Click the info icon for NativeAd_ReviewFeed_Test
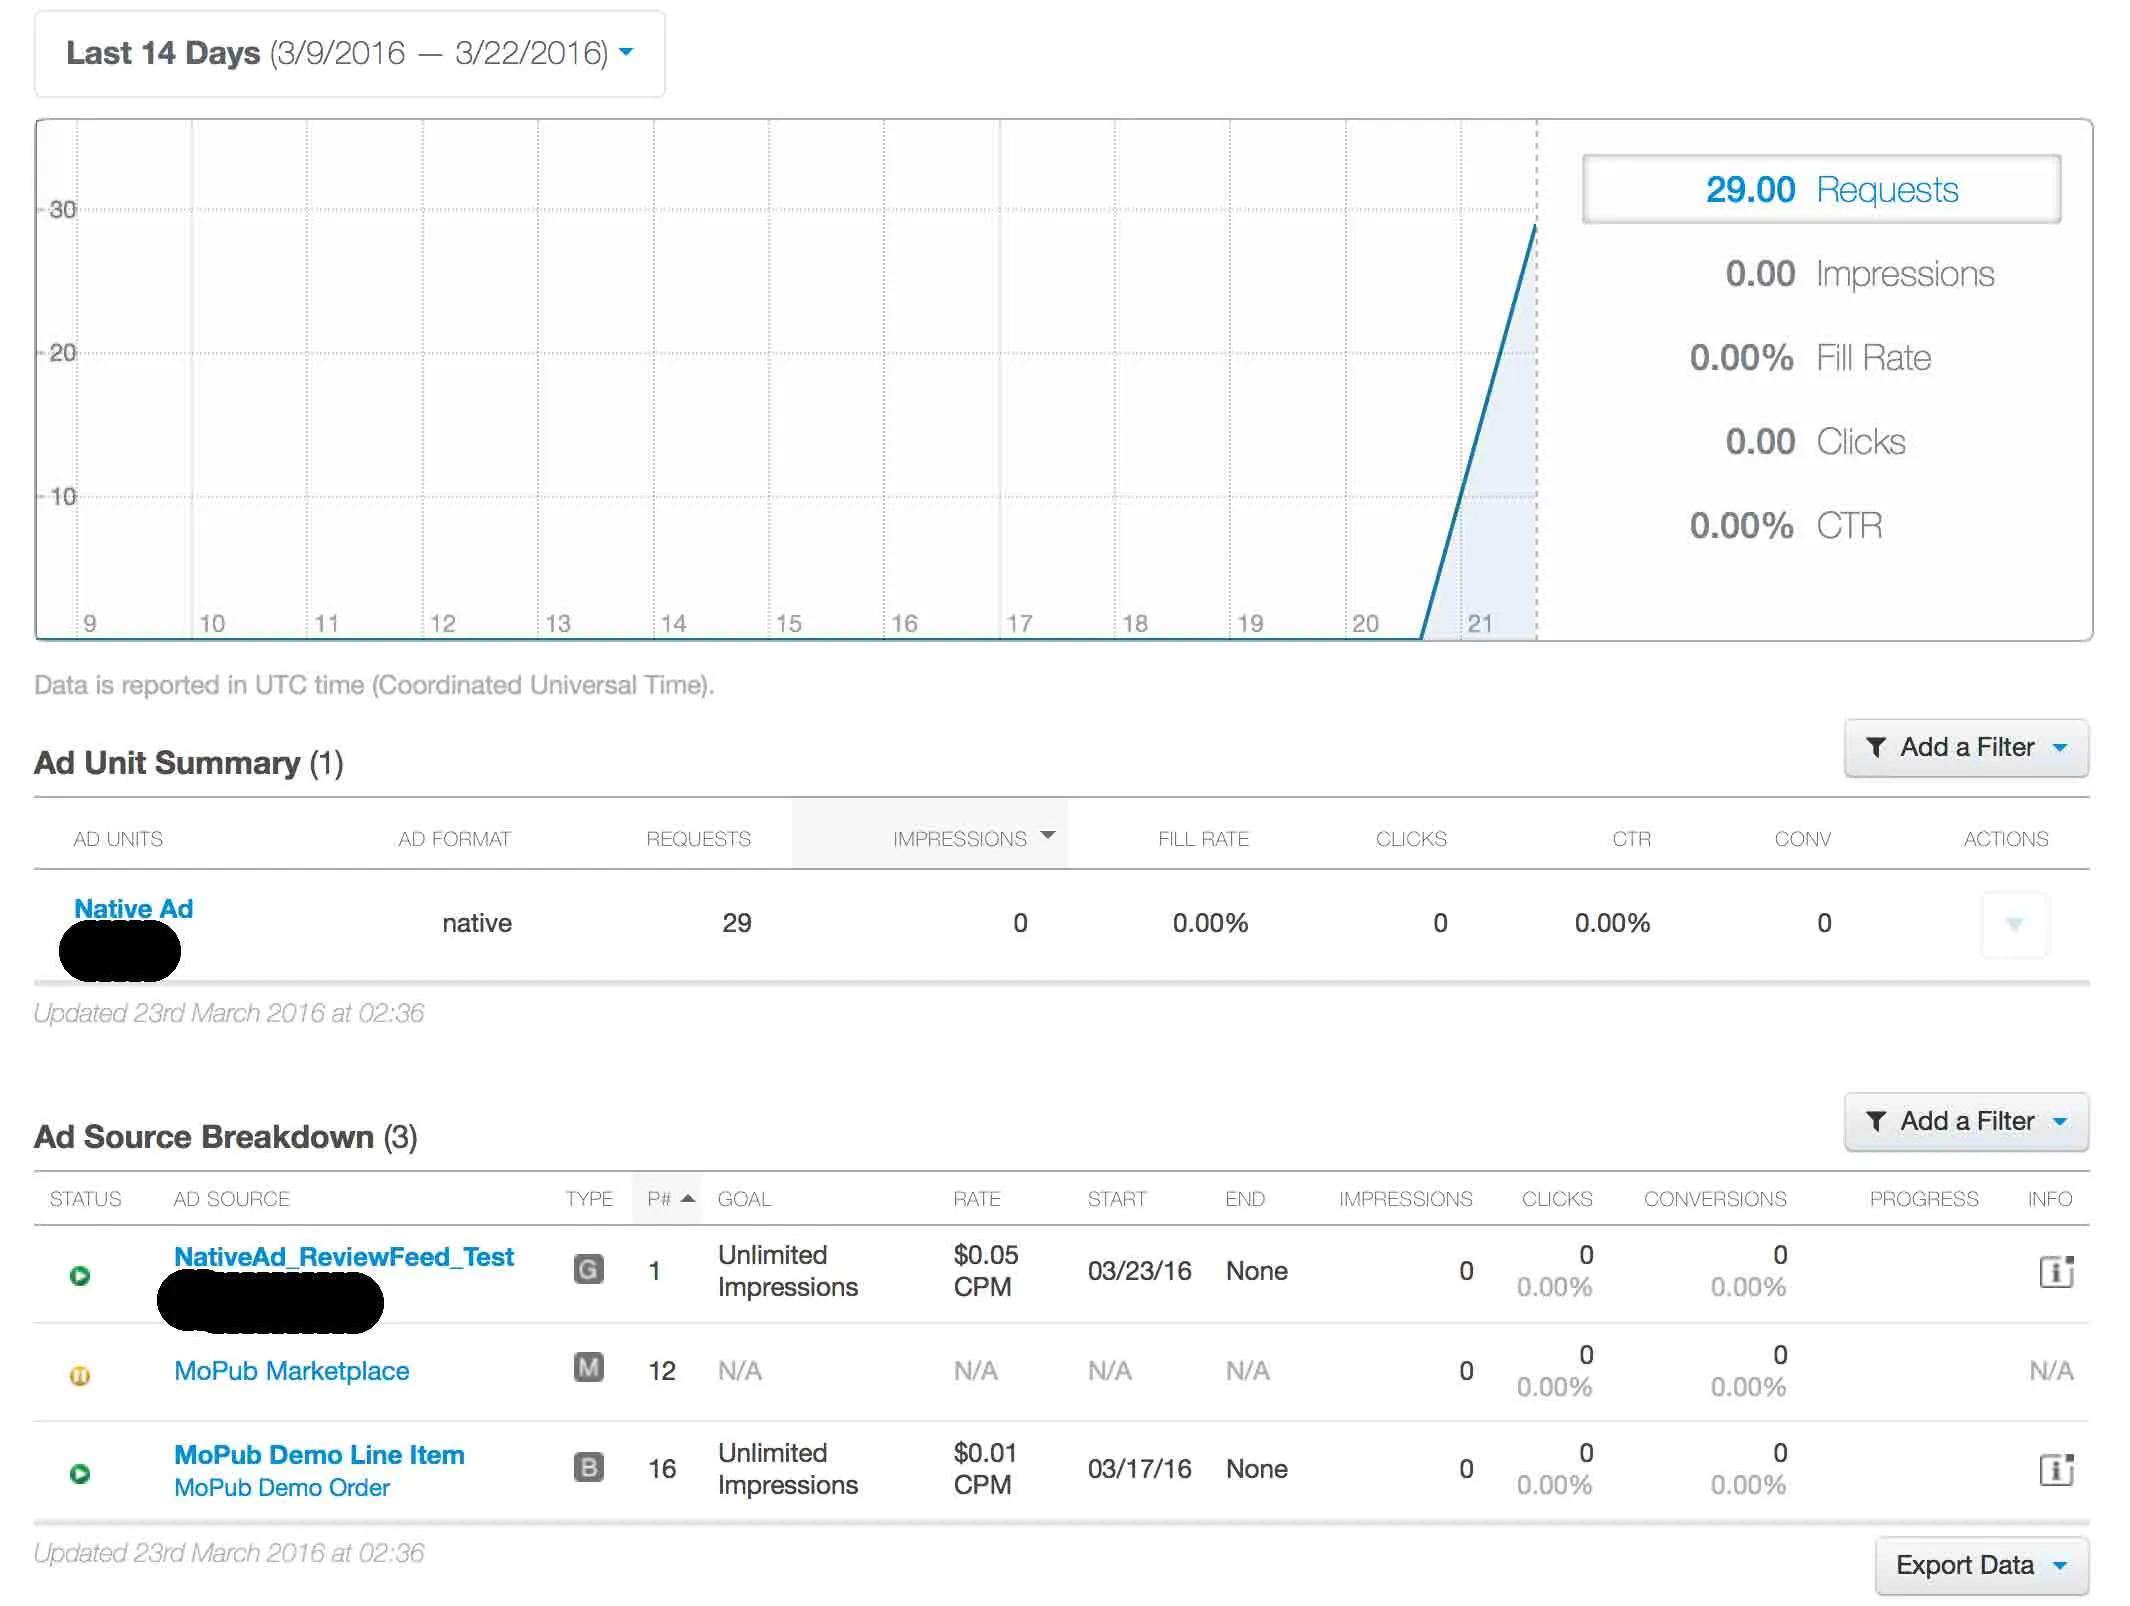The image size is (2130, 1606). 2055,1271
